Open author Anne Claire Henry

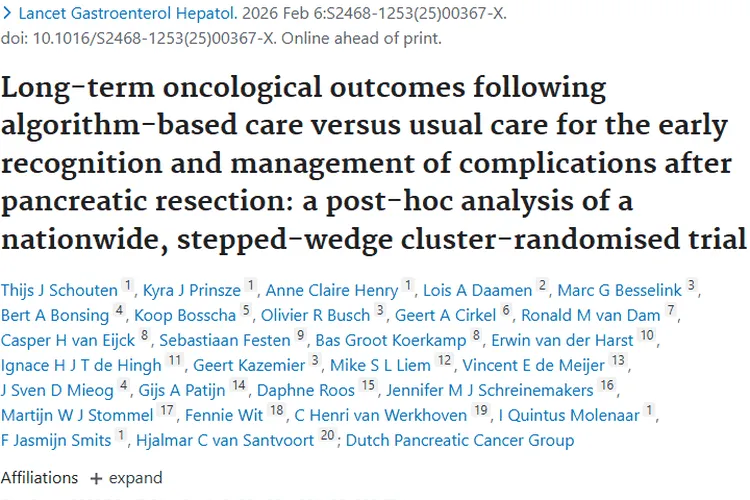[331, 291]
